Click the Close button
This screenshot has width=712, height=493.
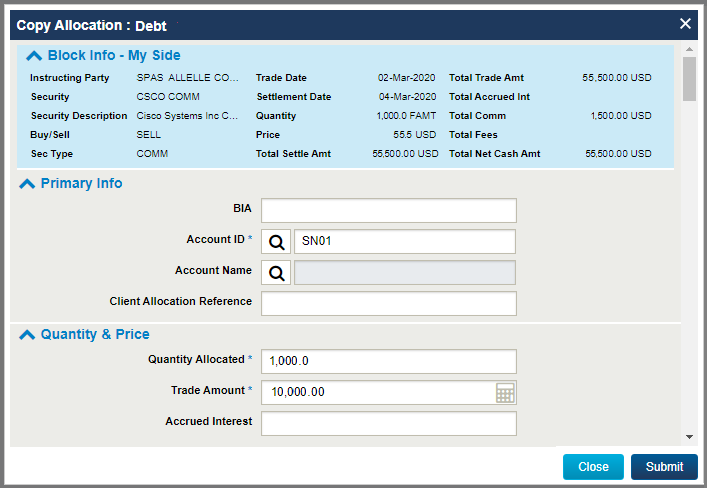(593, 467)
